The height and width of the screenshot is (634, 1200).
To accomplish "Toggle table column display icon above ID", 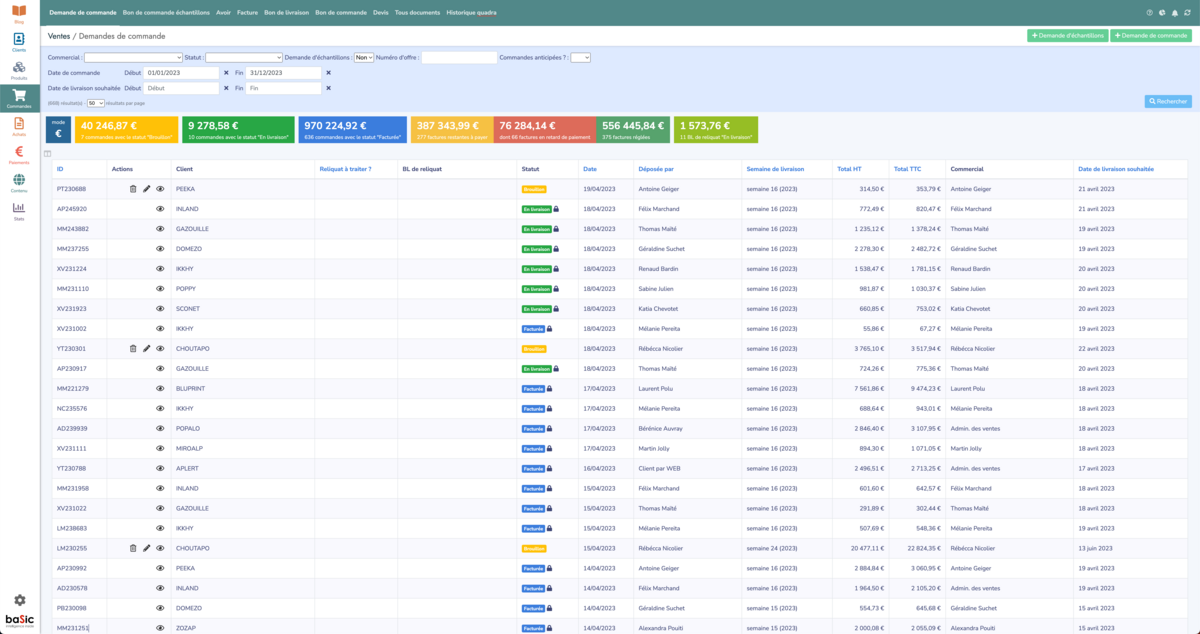I will 48,153.
